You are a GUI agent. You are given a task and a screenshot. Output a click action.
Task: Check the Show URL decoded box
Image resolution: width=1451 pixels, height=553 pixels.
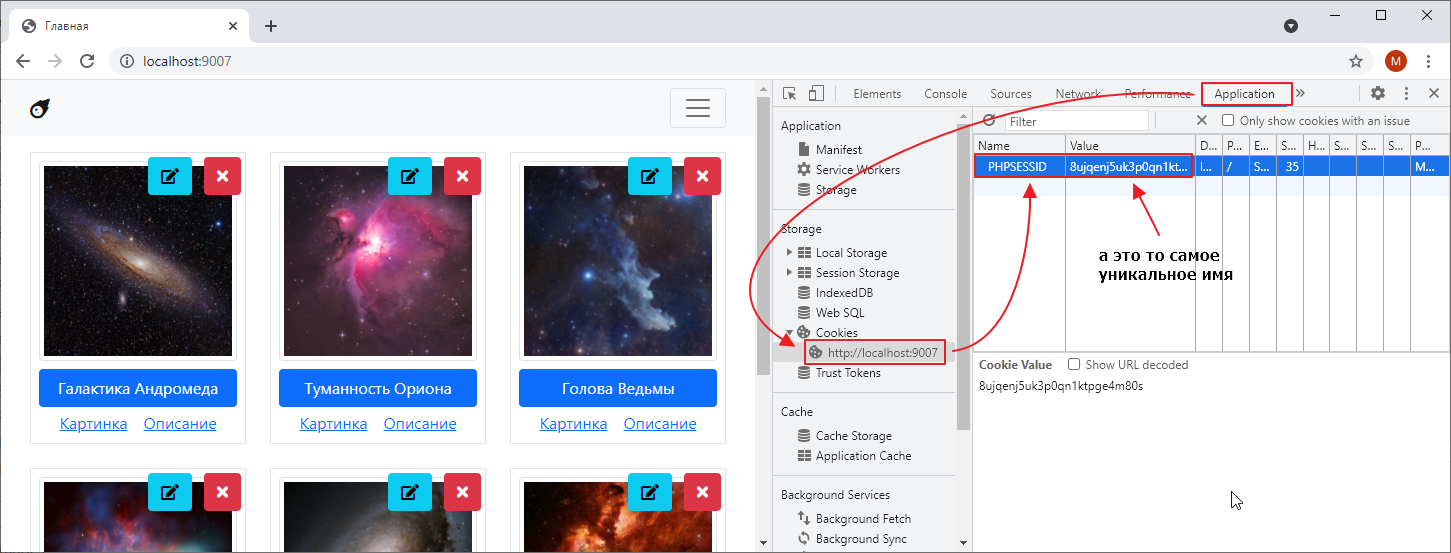(1074, 365)
